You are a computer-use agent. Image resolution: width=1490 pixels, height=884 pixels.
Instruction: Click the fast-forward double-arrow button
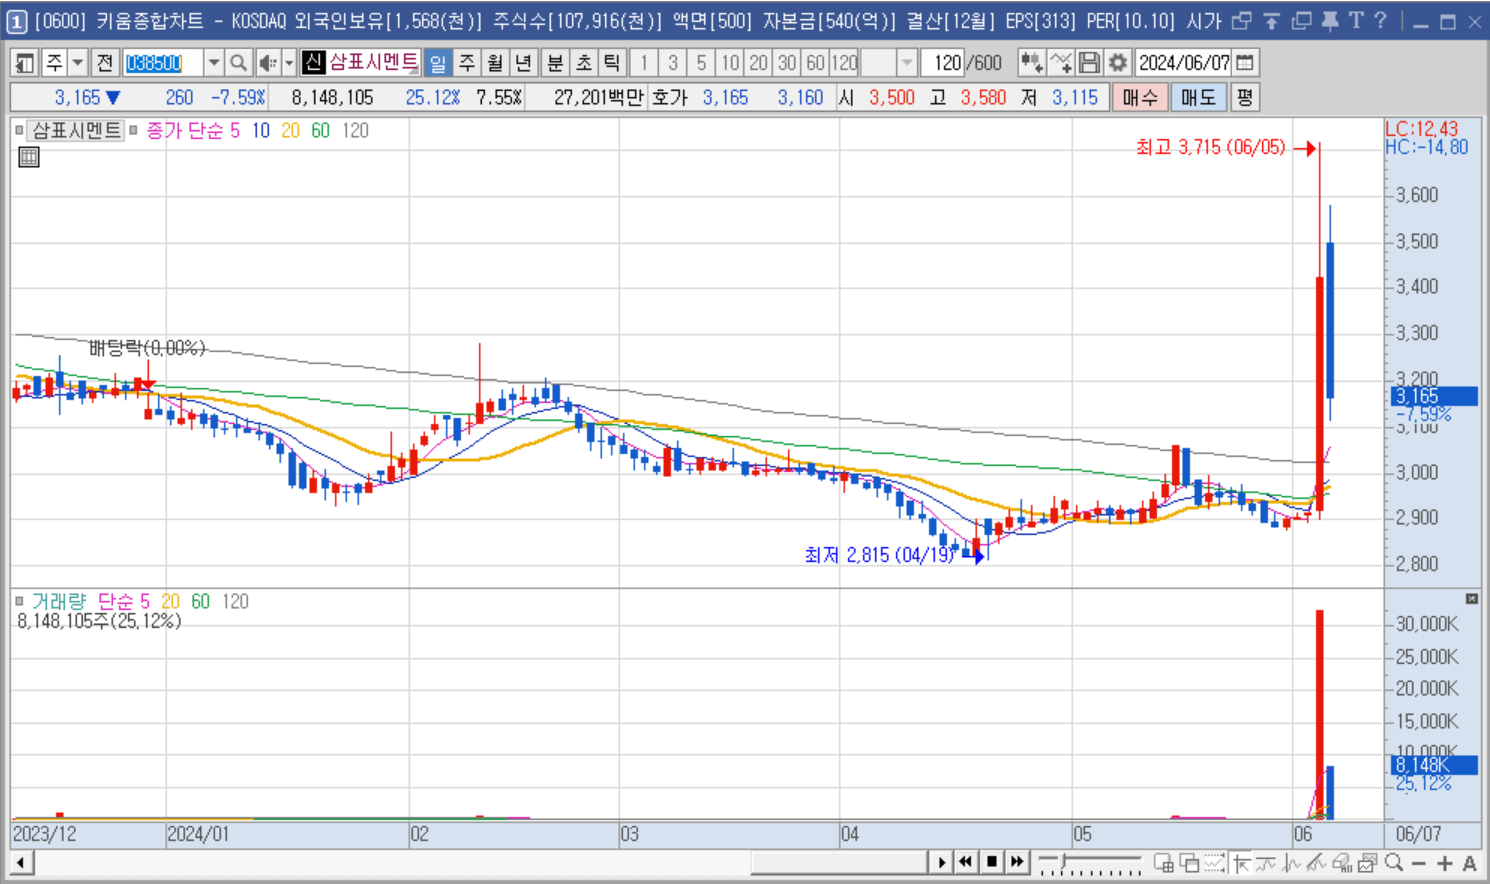pyautogui.click(x=1017, y=862)
